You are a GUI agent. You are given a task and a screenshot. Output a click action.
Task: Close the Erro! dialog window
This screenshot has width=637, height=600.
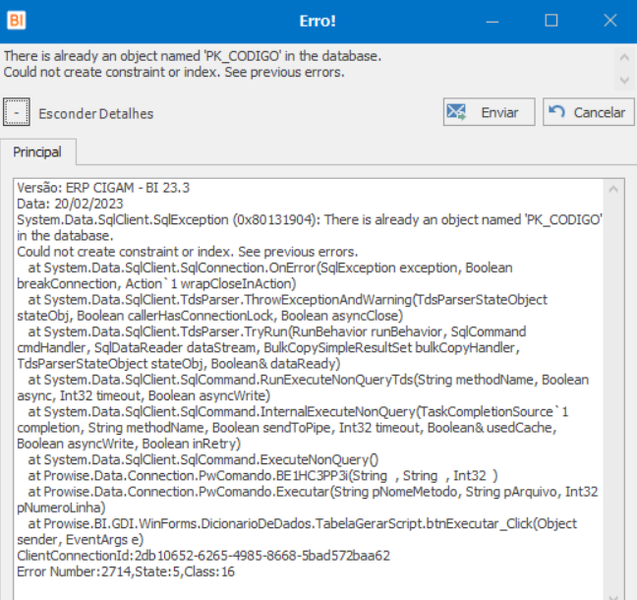tap(610, 21)
